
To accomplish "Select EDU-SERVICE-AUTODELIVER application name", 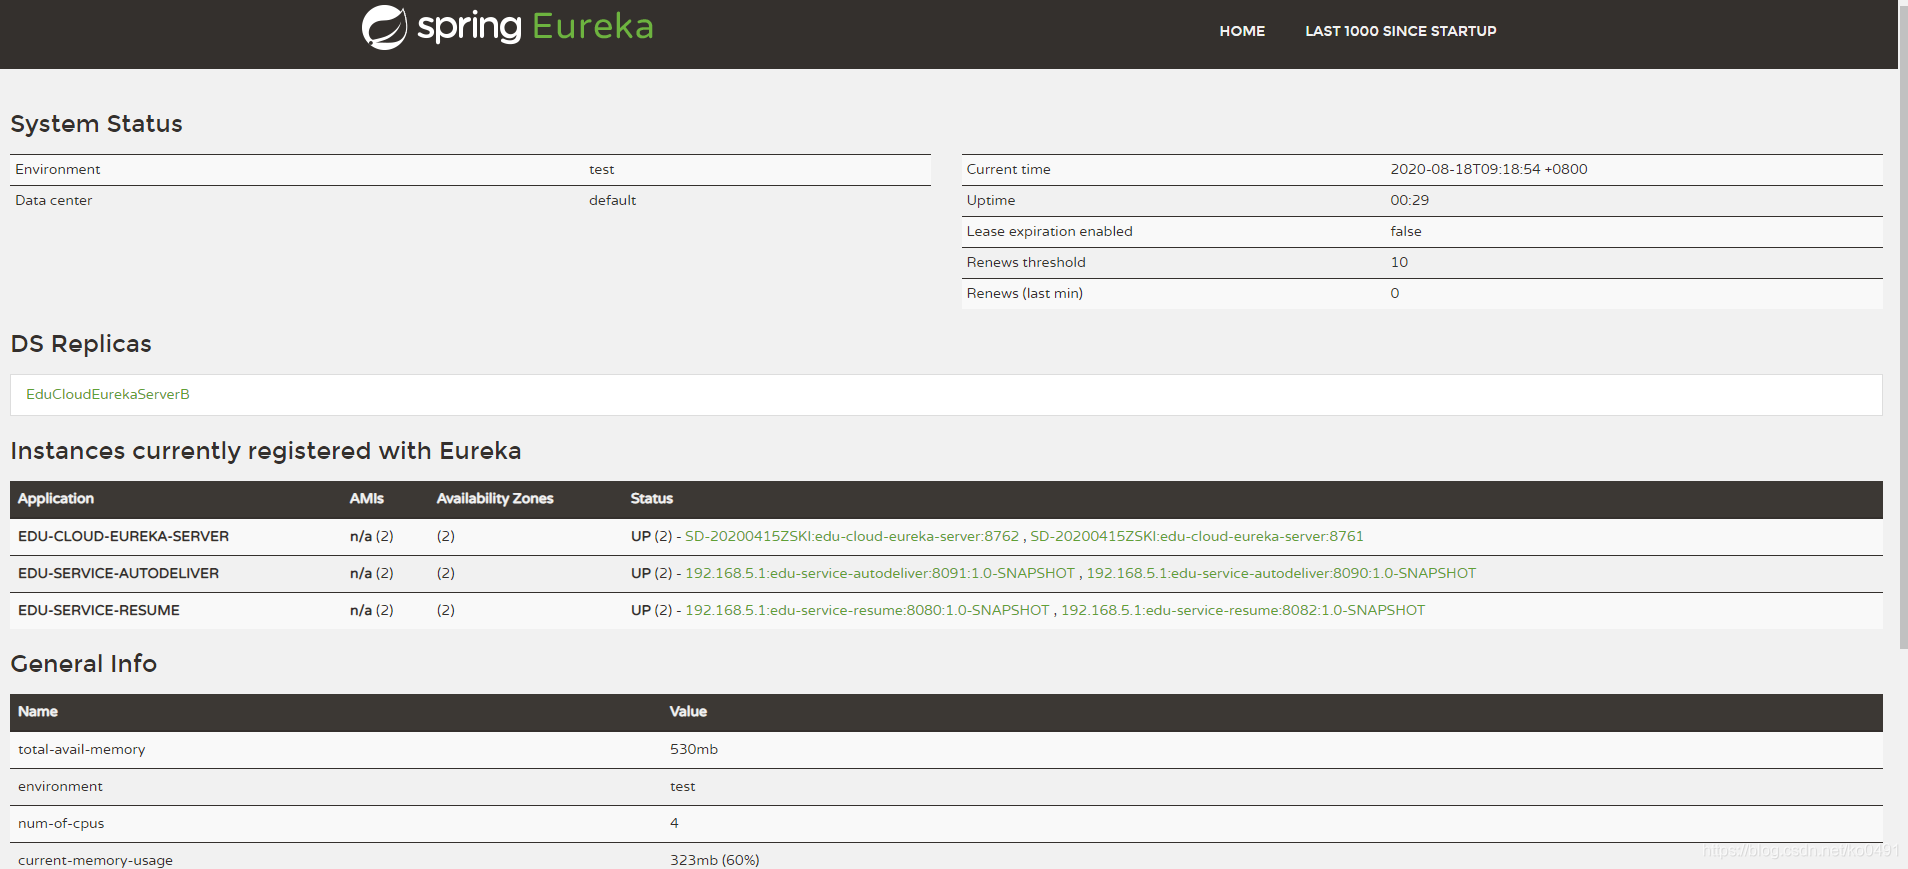I will point(118,573).
